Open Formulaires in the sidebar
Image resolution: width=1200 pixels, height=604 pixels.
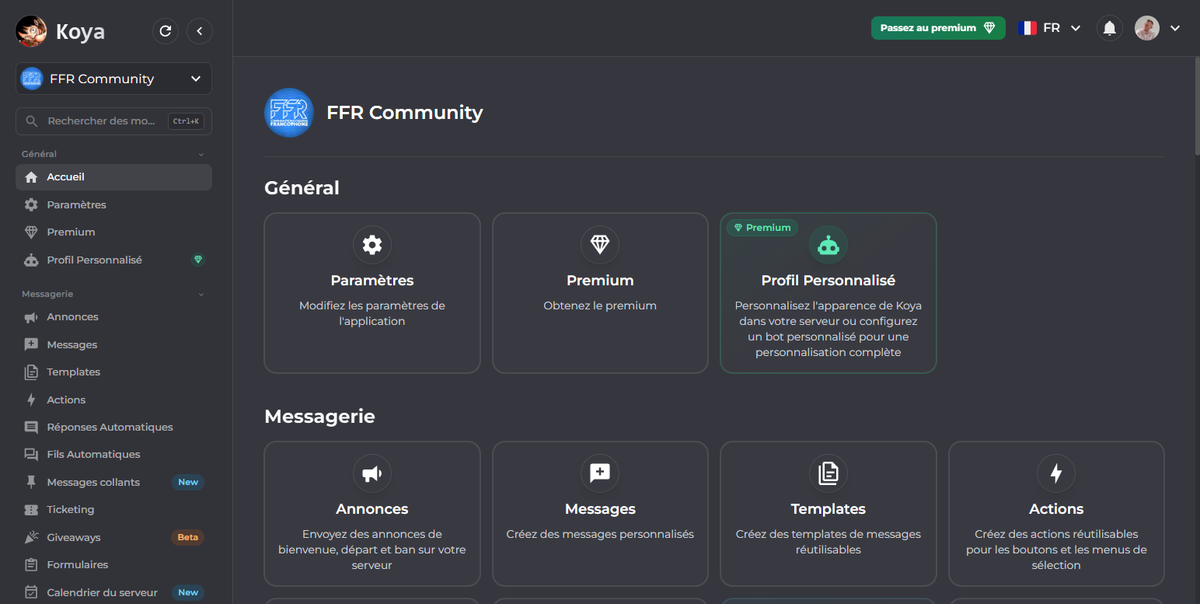(x=114, y=565)
